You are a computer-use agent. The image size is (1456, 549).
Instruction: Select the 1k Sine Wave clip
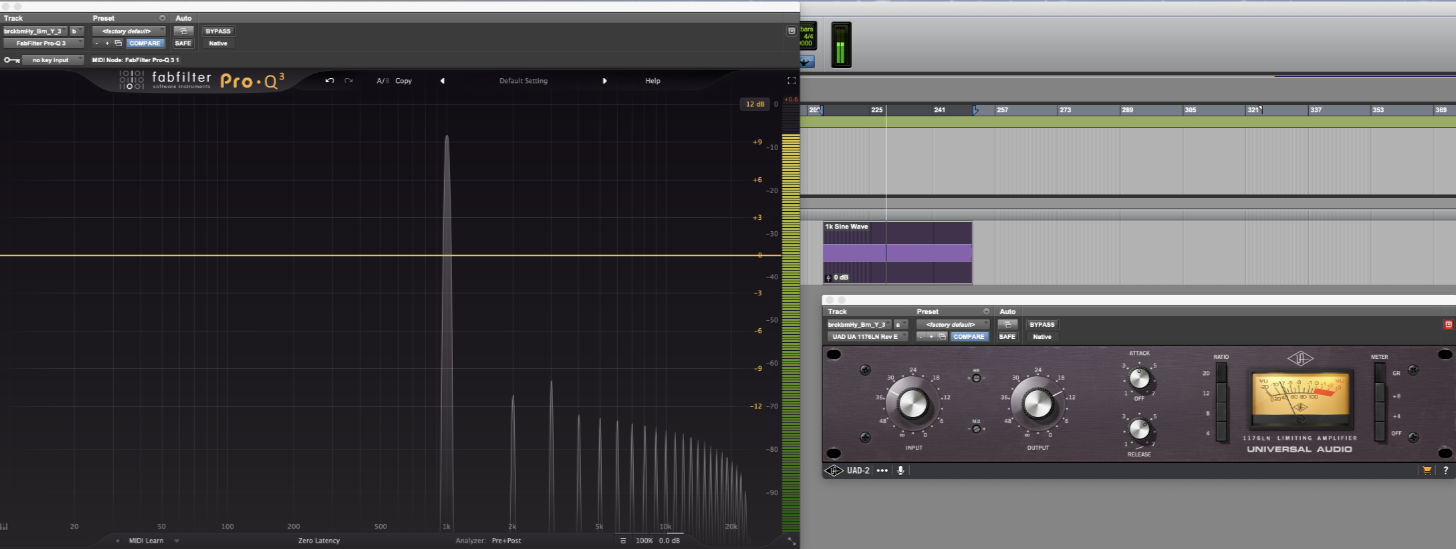pos(898,252)
